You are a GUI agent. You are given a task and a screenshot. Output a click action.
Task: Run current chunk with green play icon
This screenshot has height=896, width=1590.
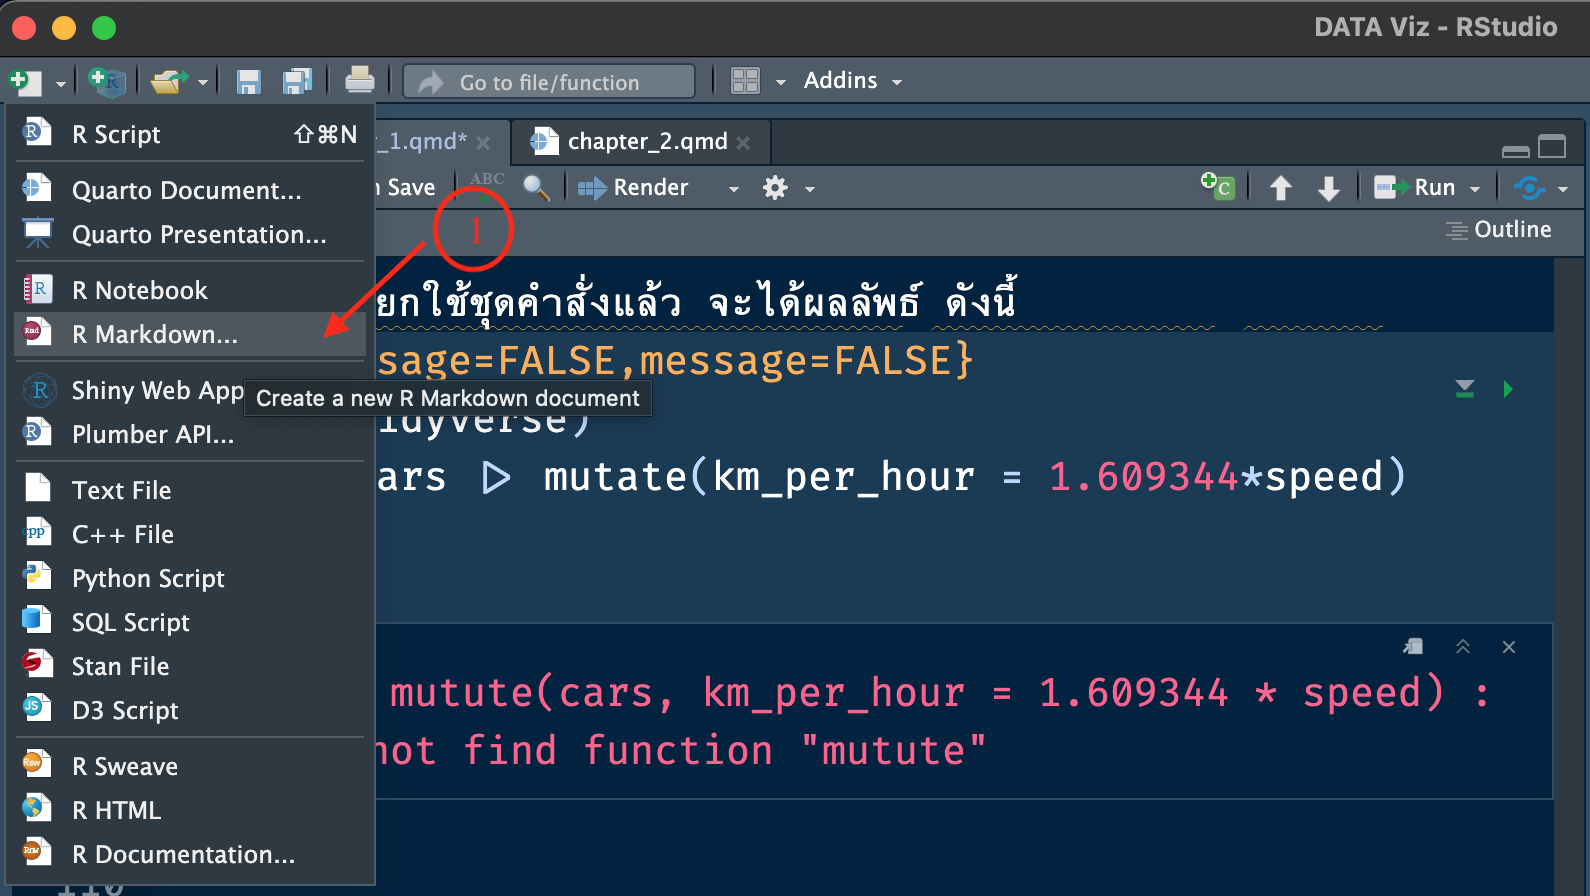click(1508, 389)
